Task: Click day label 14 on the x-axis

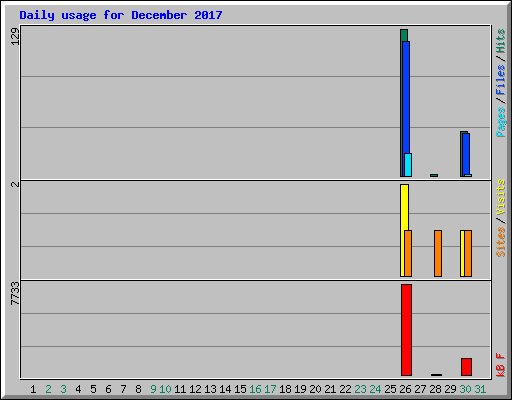Action: (225, 389)
